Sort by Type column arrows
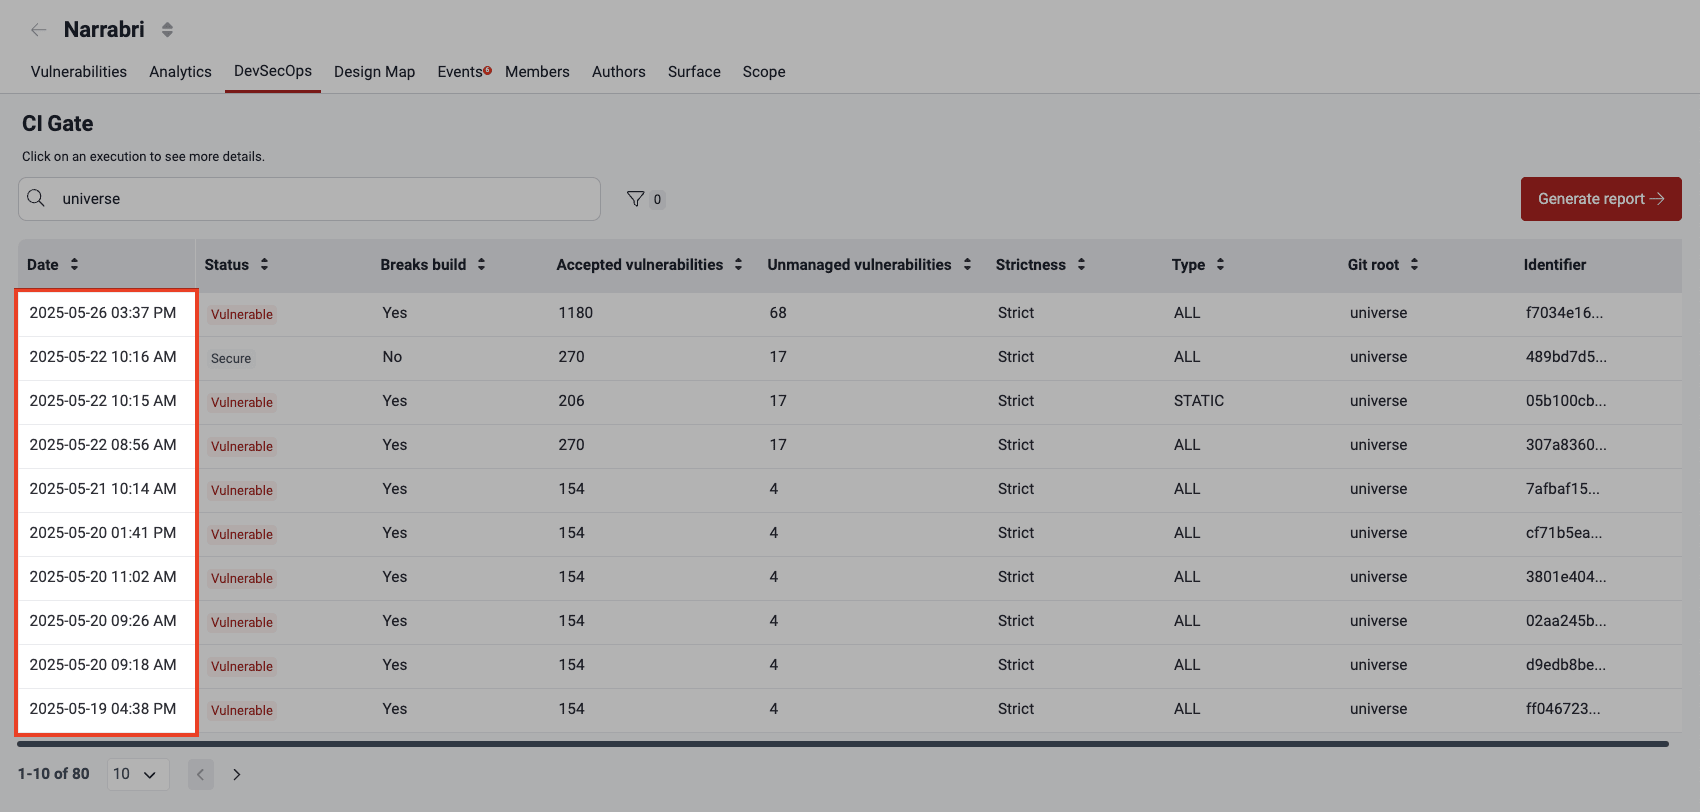Image resolution: width=1700 pixels, height=812 pixels. point(1220,264)
